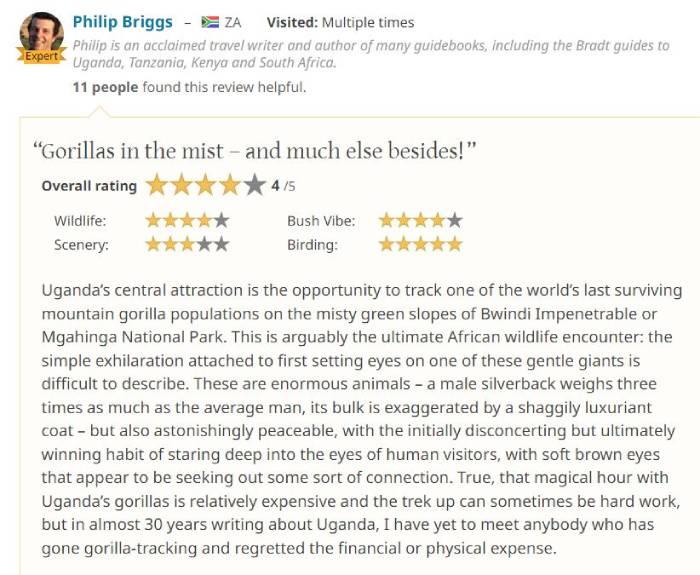Screen dimensions: 700x575
Task: Click '11 people found this review helpful'
Action: [189, 87]
